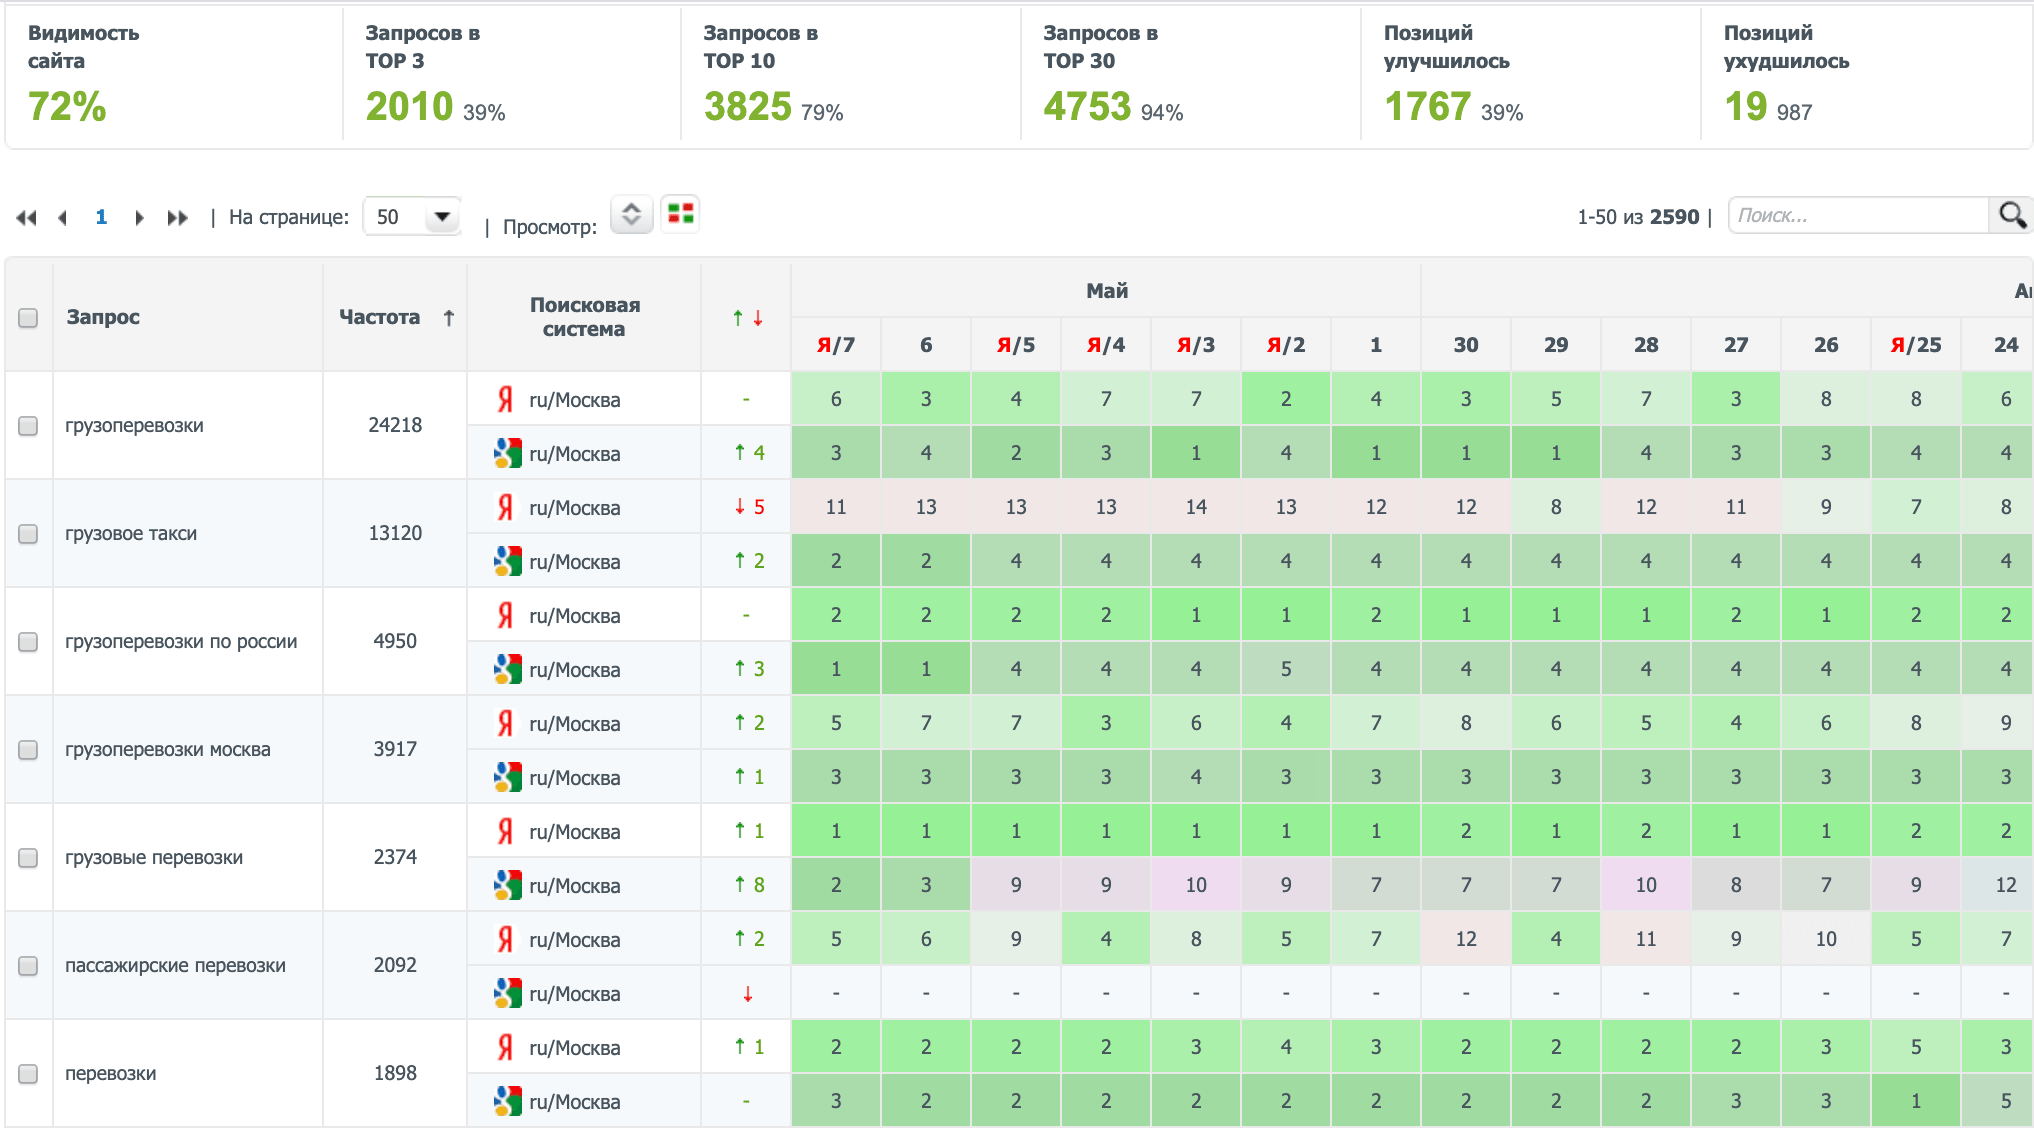This screenshot has width=2034, height=1128.
Task: Select the Я/25 date column header
Action: click(1915, 345)
